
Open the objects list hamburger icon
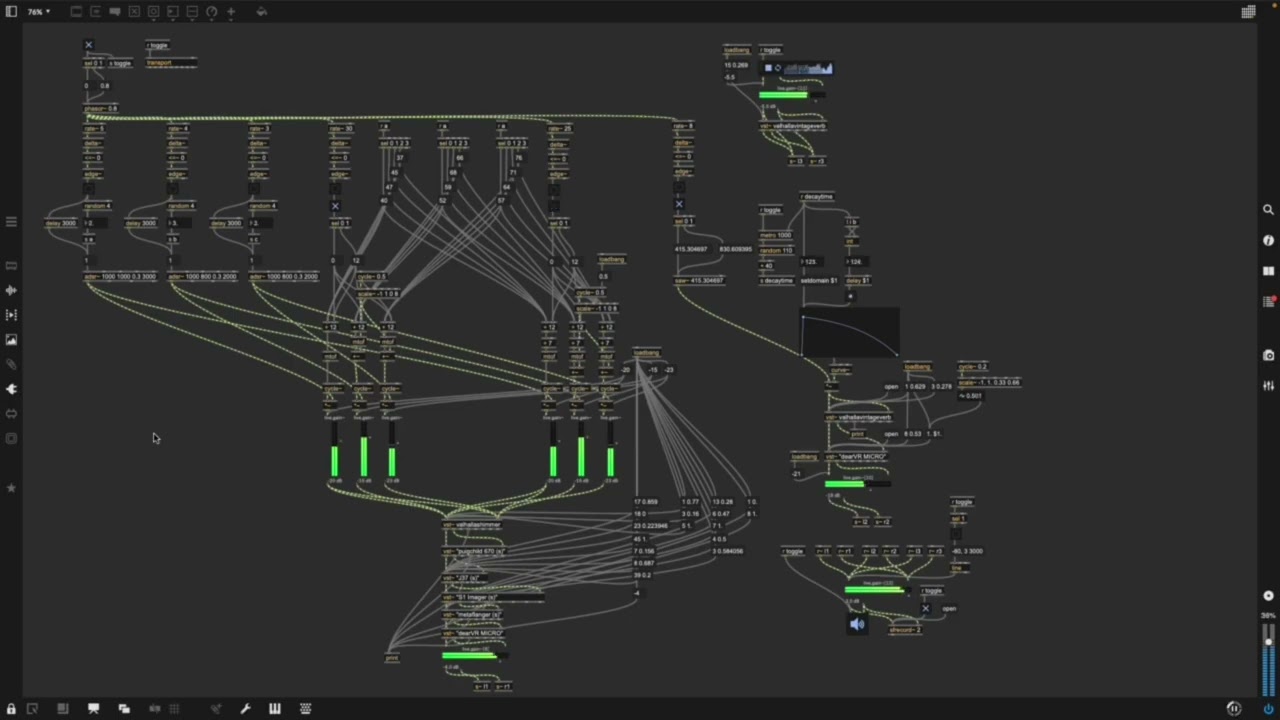pyautogui.click(x=11, y=222)
